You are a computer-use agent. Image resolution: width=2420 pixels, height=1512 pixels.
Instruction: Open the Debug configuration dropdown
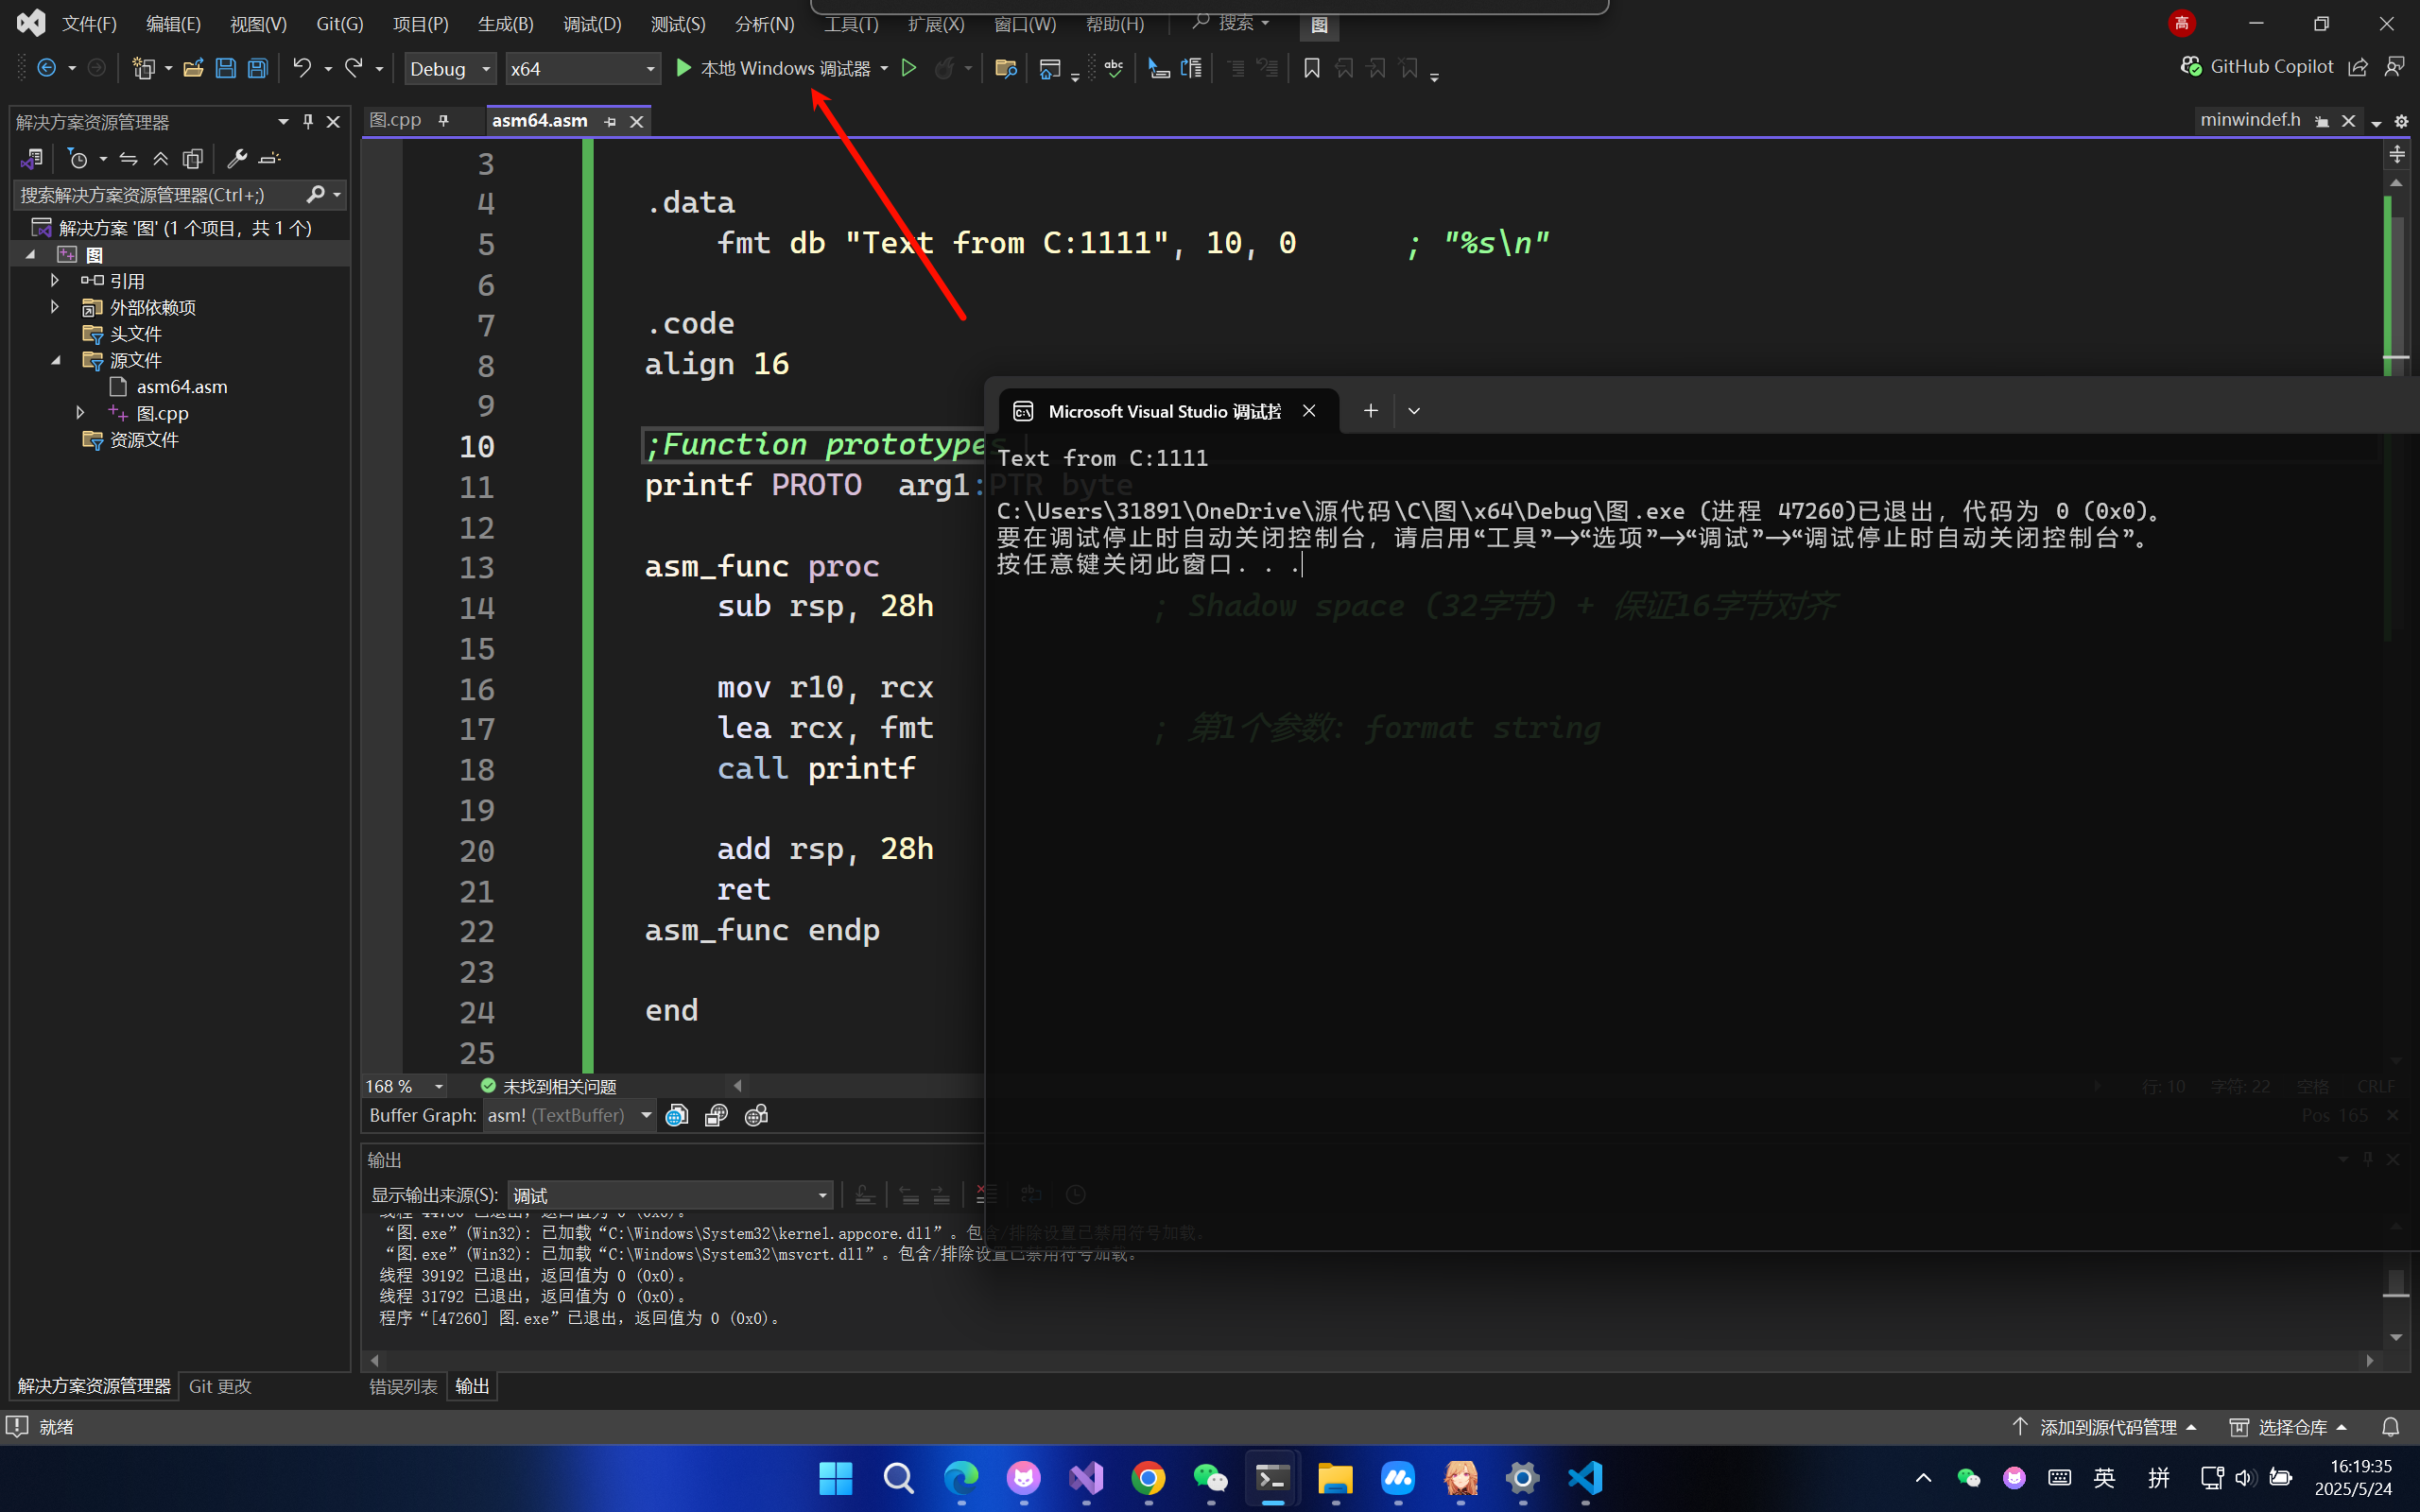(x=450, y=68)
